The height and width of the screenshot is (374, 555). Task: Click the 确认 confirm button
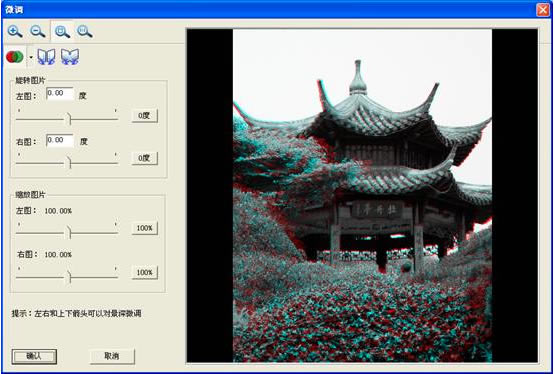(x=34, y=356)
